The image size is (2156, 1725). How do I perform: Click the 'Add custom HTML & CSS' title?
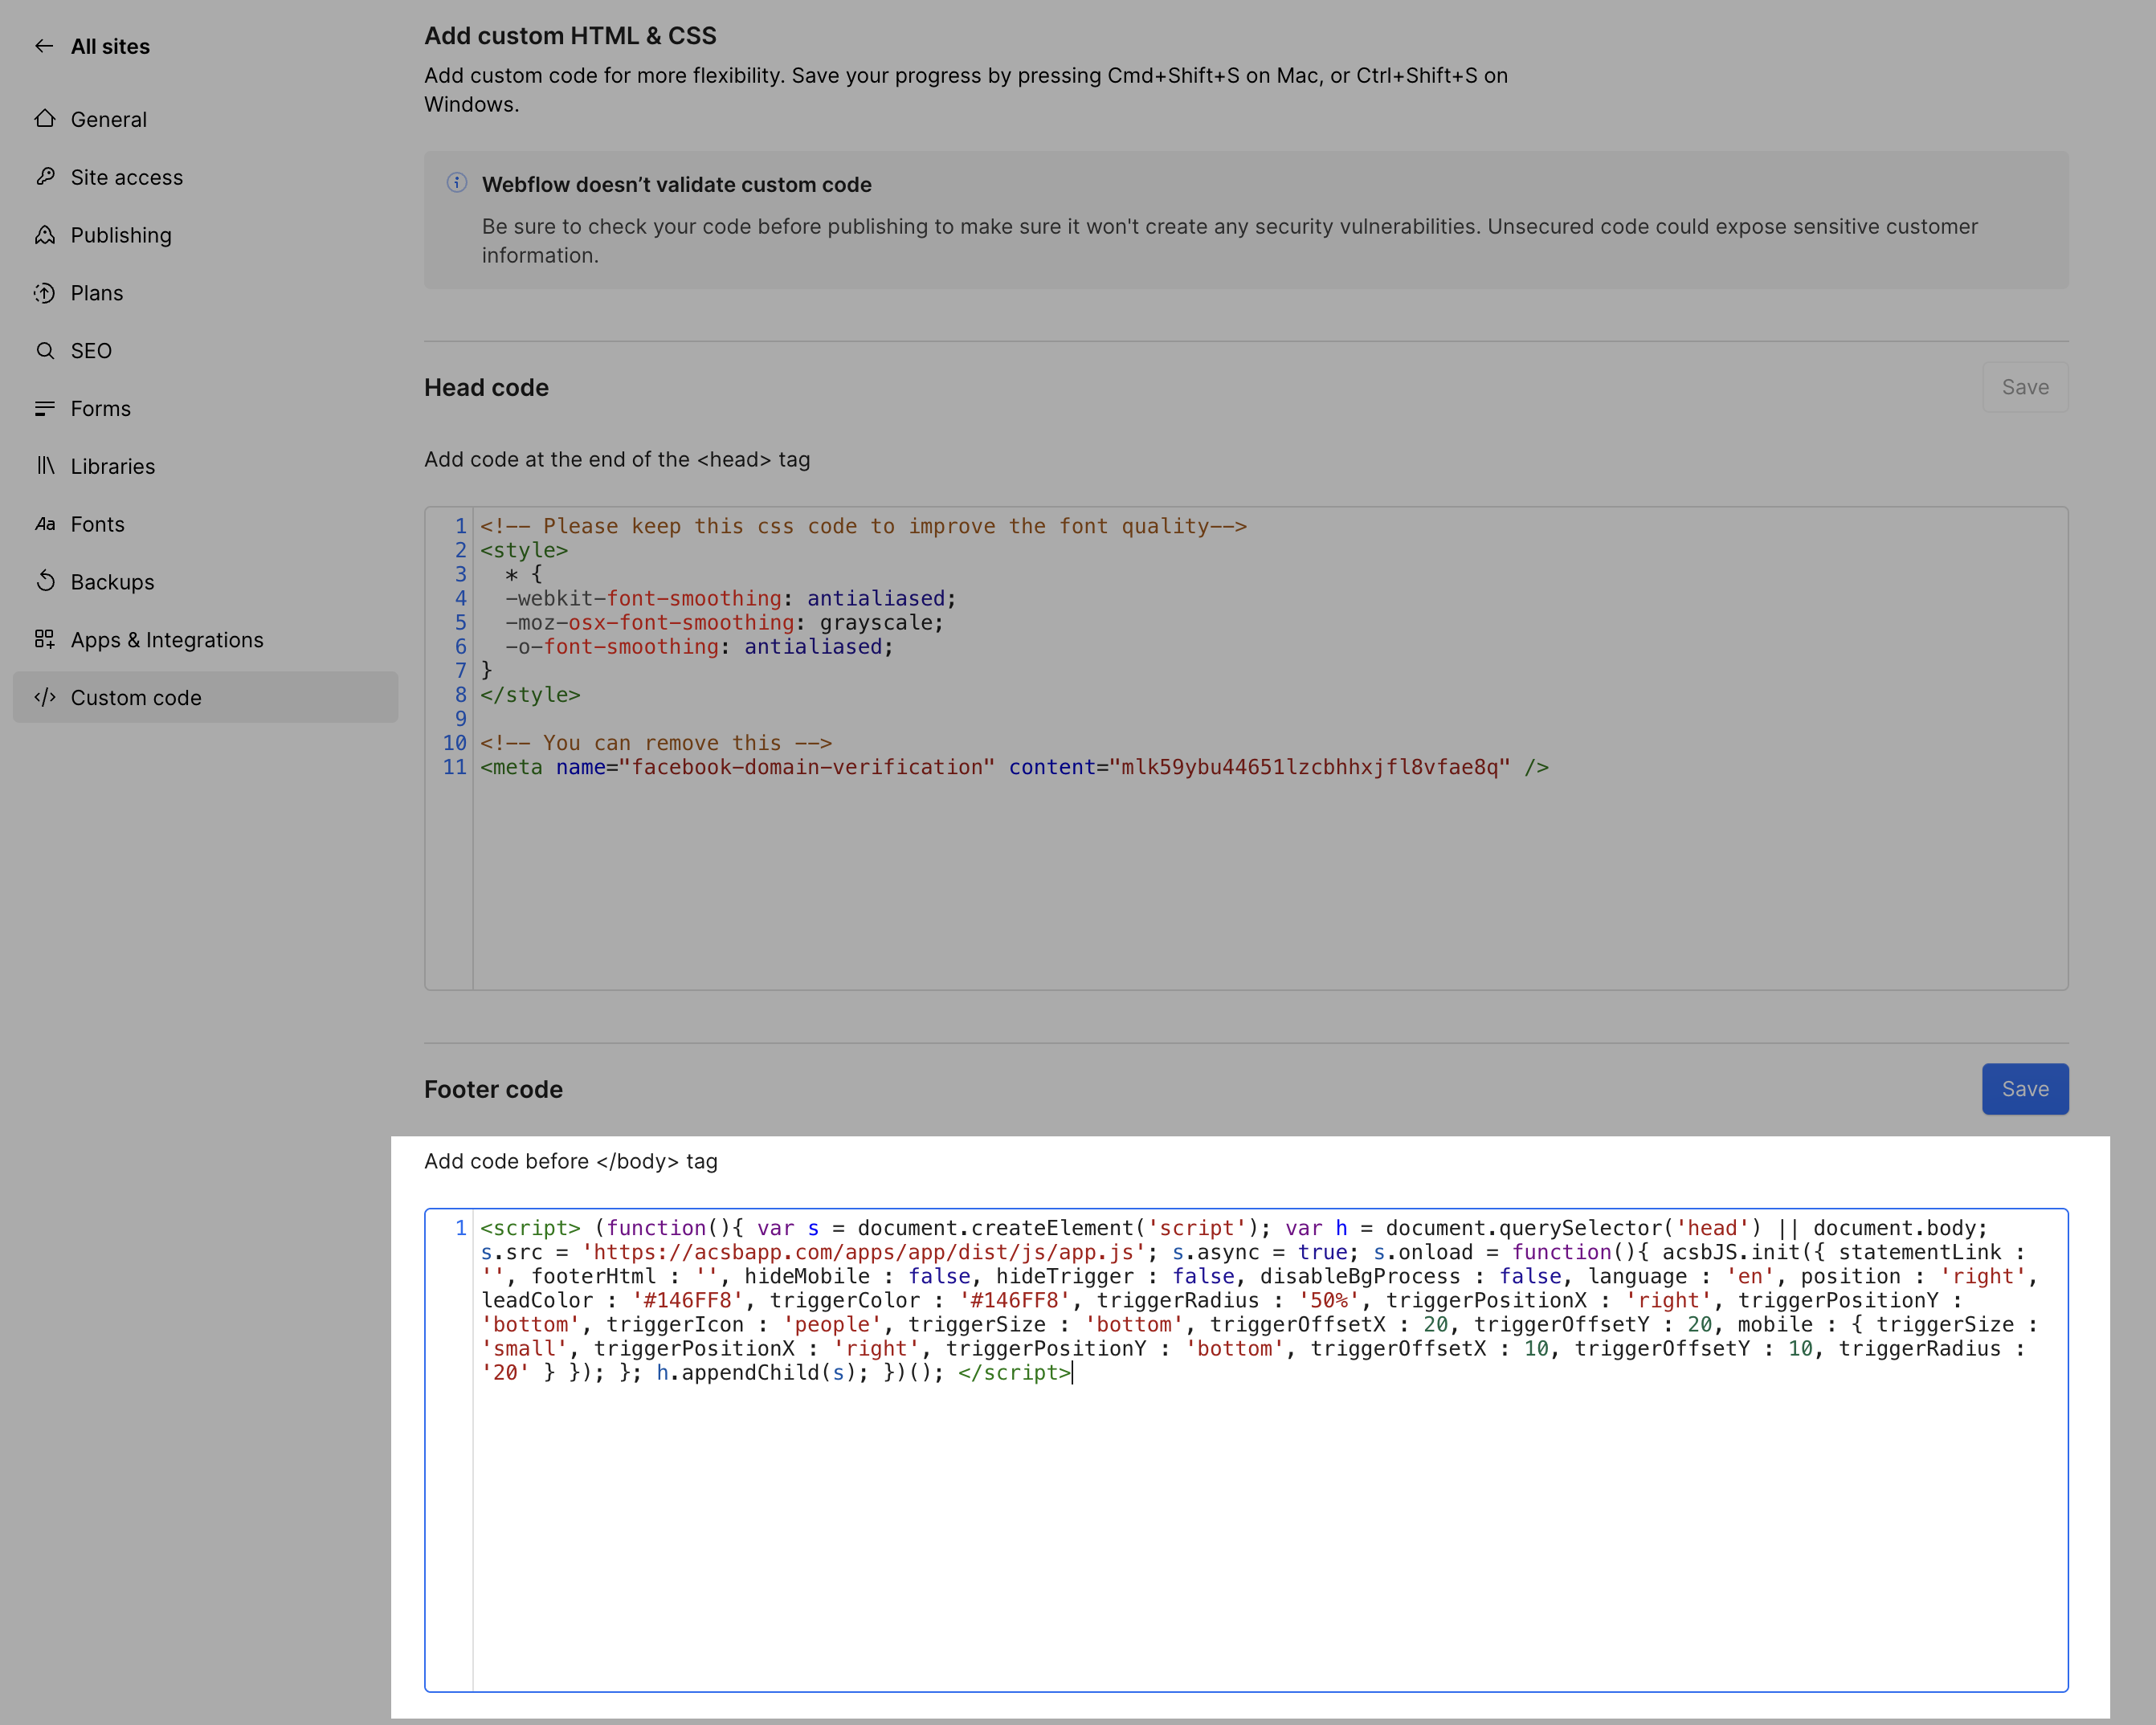point(570,36)
